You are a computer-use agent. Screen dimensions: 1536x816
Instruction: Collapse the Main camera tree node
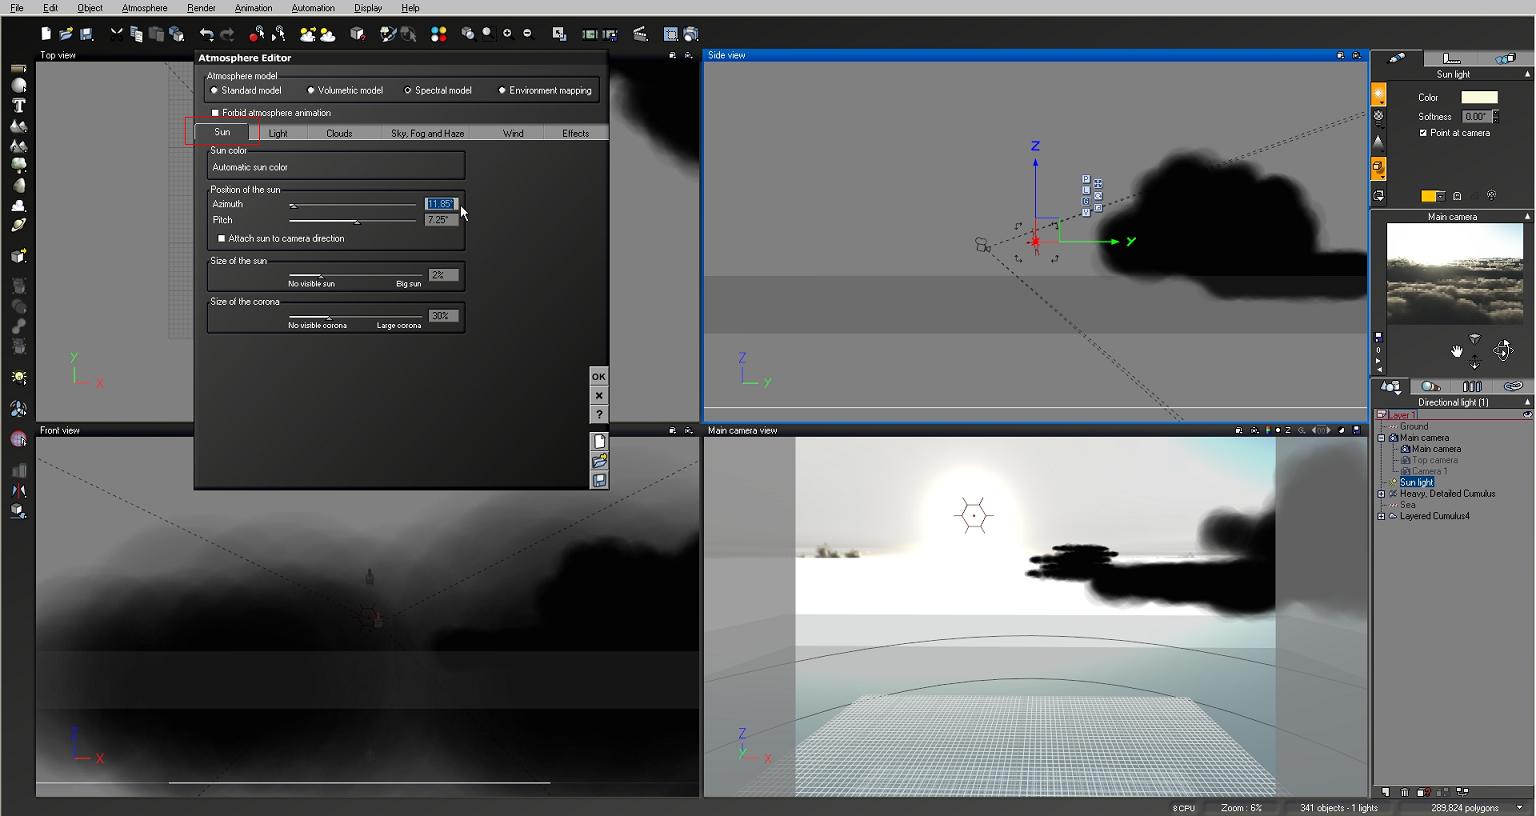(x=1381, y=438)
